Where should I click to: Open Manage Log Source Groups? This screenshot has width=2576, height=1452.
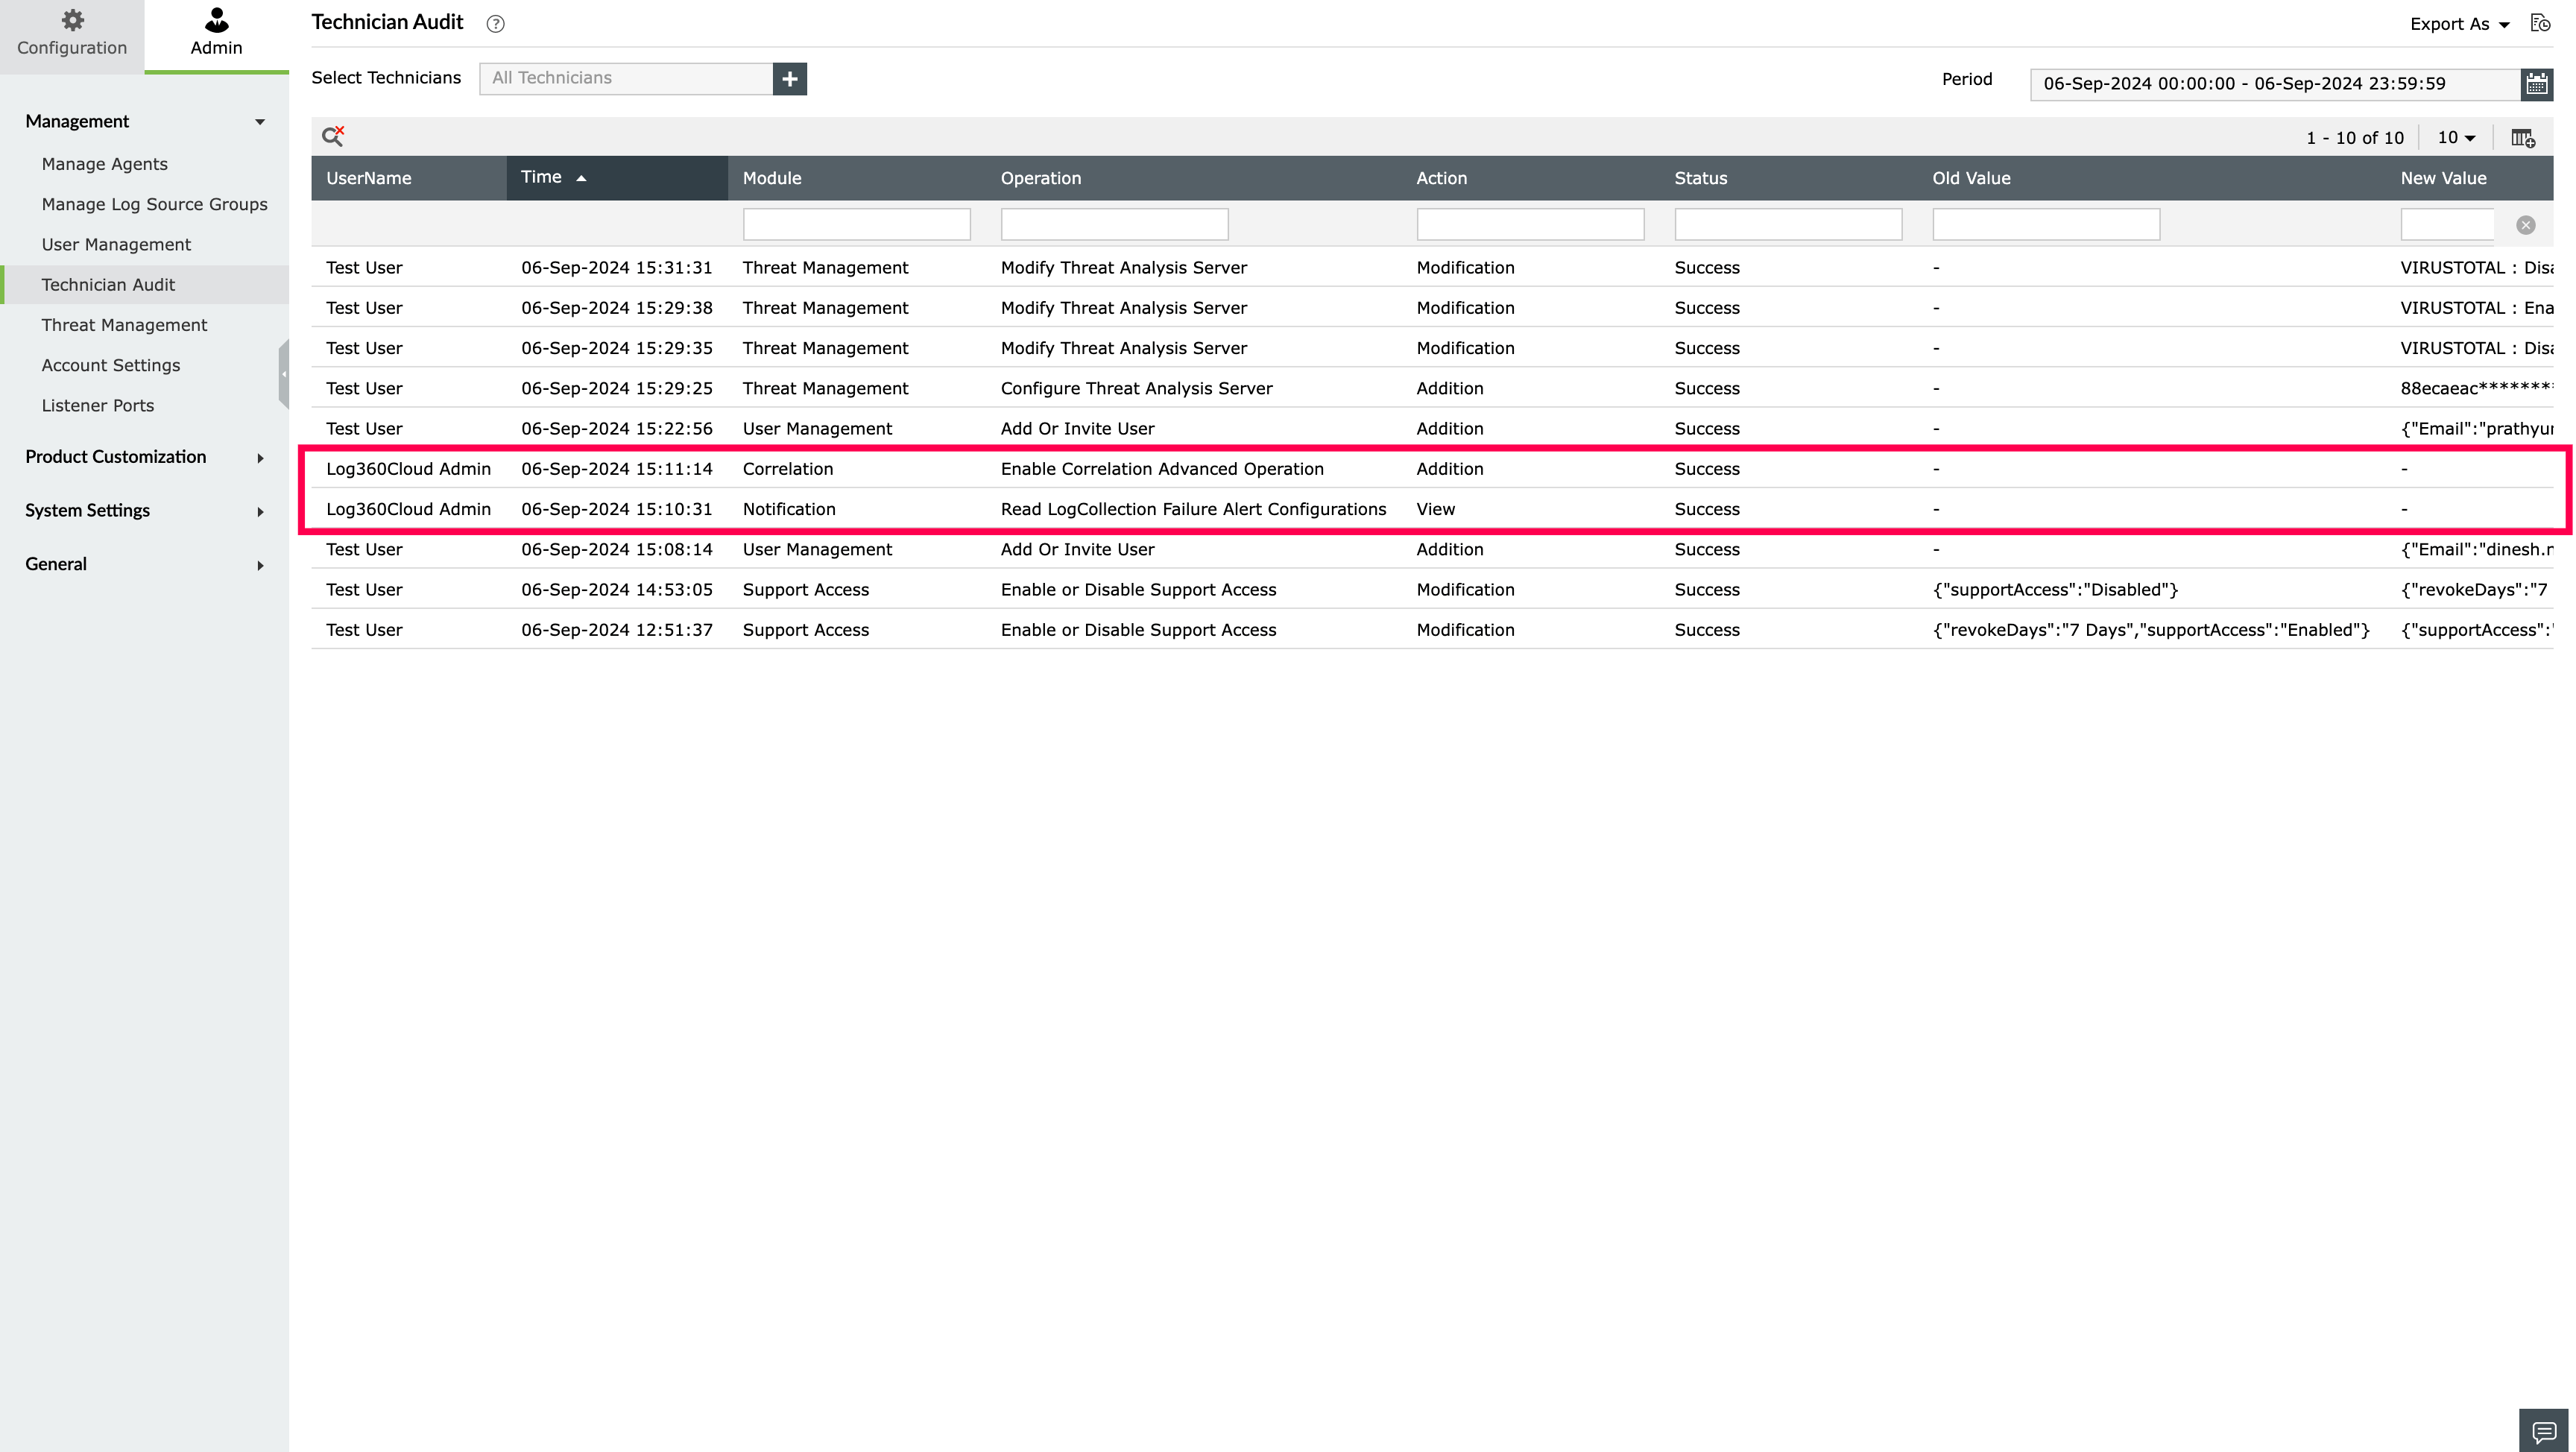pyautogui.click(x=154, y=204)
